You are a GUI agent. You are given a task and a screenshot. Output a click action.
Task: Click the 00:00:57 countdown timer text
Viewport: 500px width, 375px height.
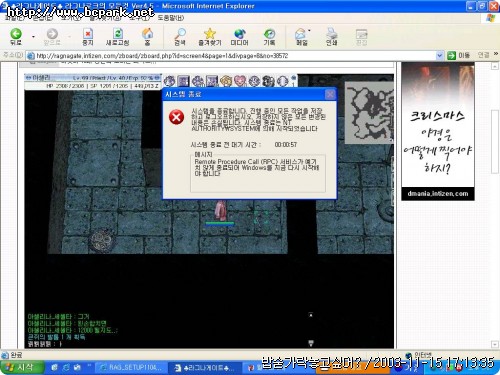point(286,145)
